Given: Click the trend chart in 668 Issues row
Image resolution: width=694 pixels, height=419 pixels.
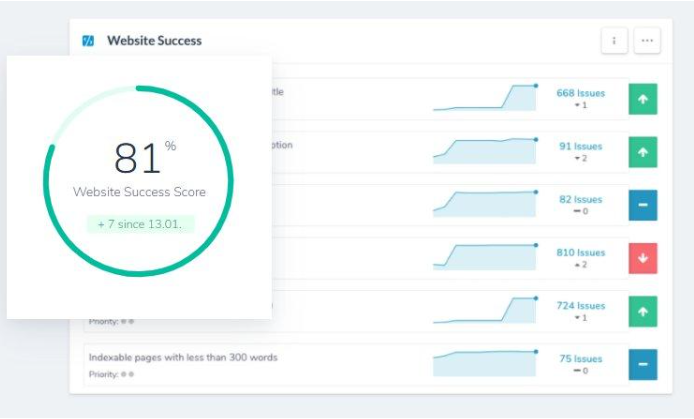Looking at the screenshot, I should (486, 97).
